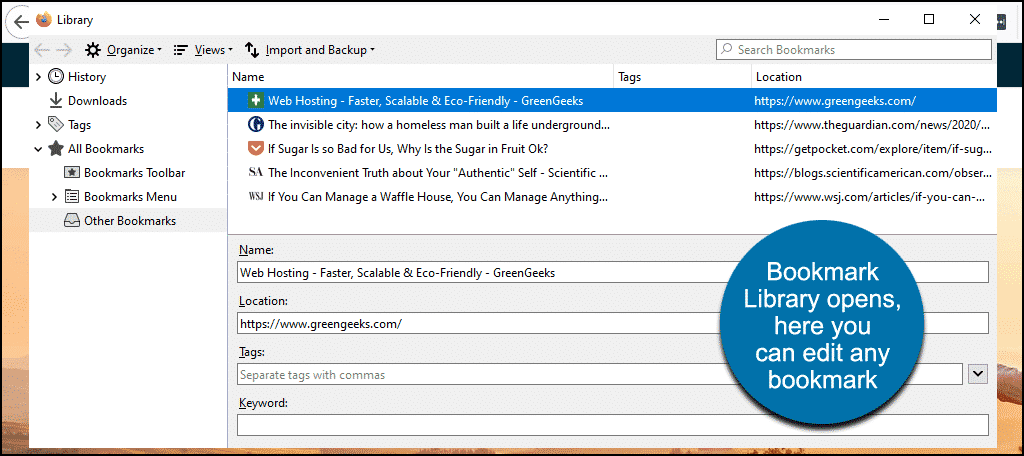
Task: Click the Firefox logo in title bar
Action: pyautogui.click(x=44, y=20)
